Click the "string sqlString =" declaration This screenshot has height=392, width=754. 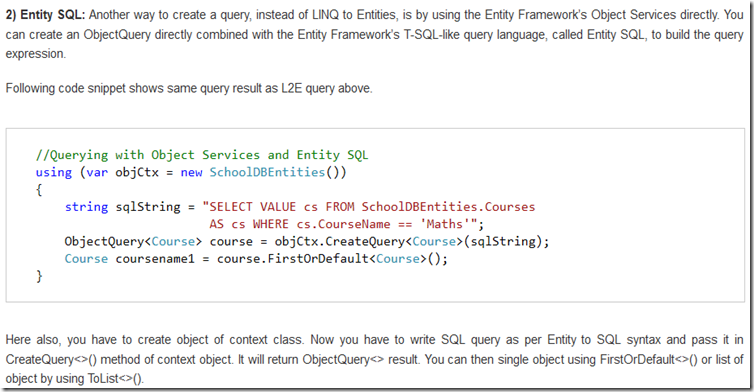[x=130, y=207]
